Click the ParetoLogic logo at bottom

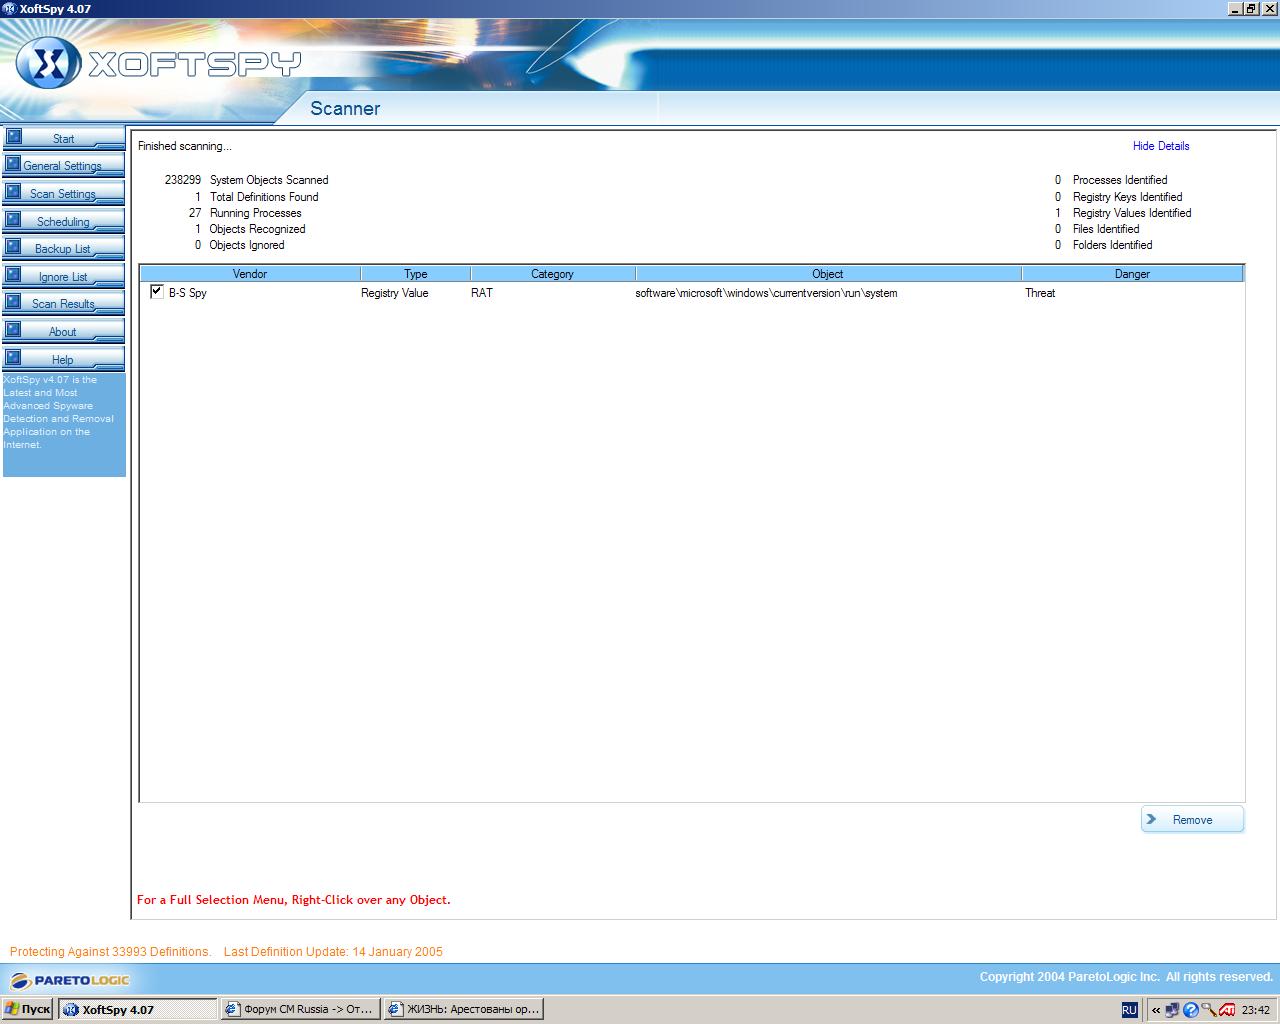coord(70,980)
